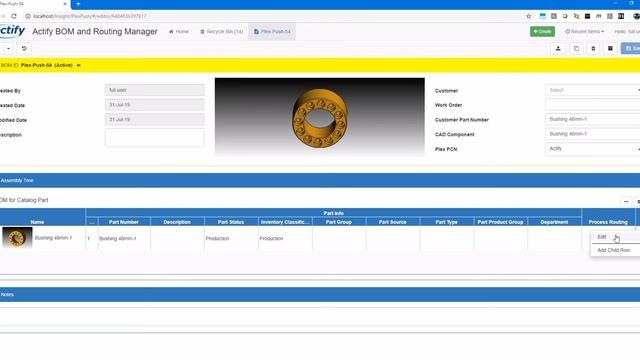The height and width of the screenshot is (360, 640).
Task: Click the green Create button
Action: click(x=542, y=31)
